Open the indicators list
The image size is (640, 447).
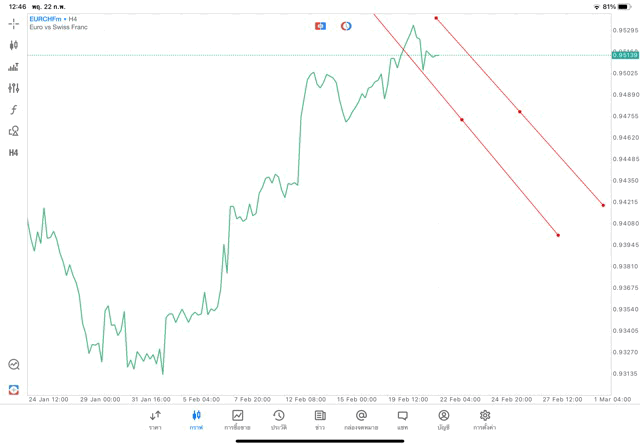point(14,67)
